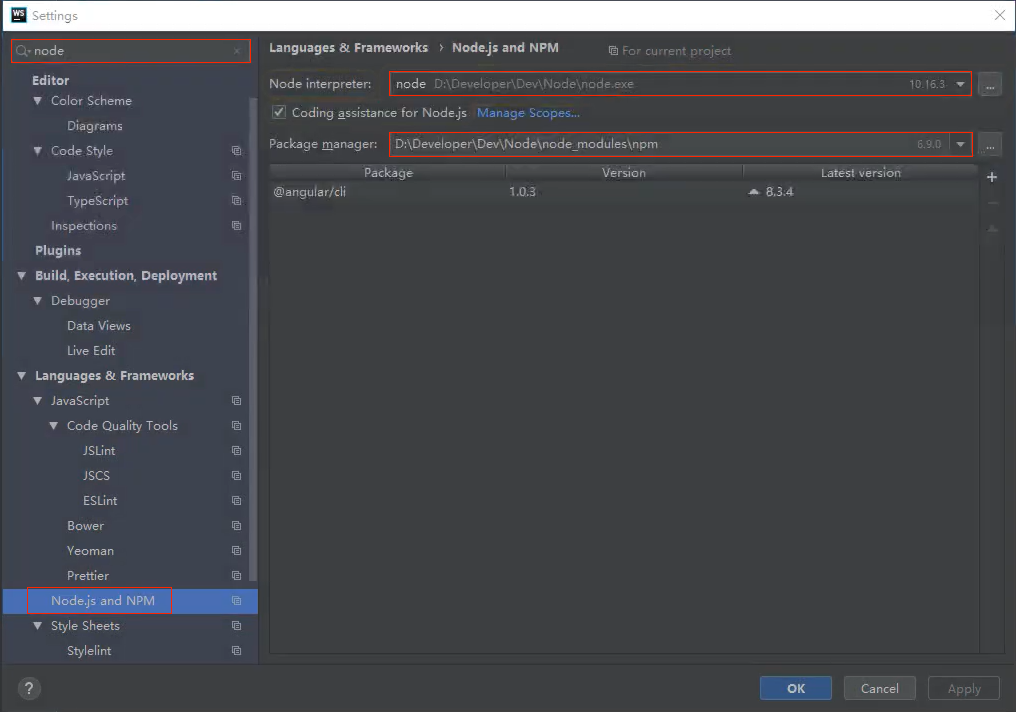Click project-level icon beside Yeoman
Viewport: 1016px width, 712px height.
[x=237, y=551]
